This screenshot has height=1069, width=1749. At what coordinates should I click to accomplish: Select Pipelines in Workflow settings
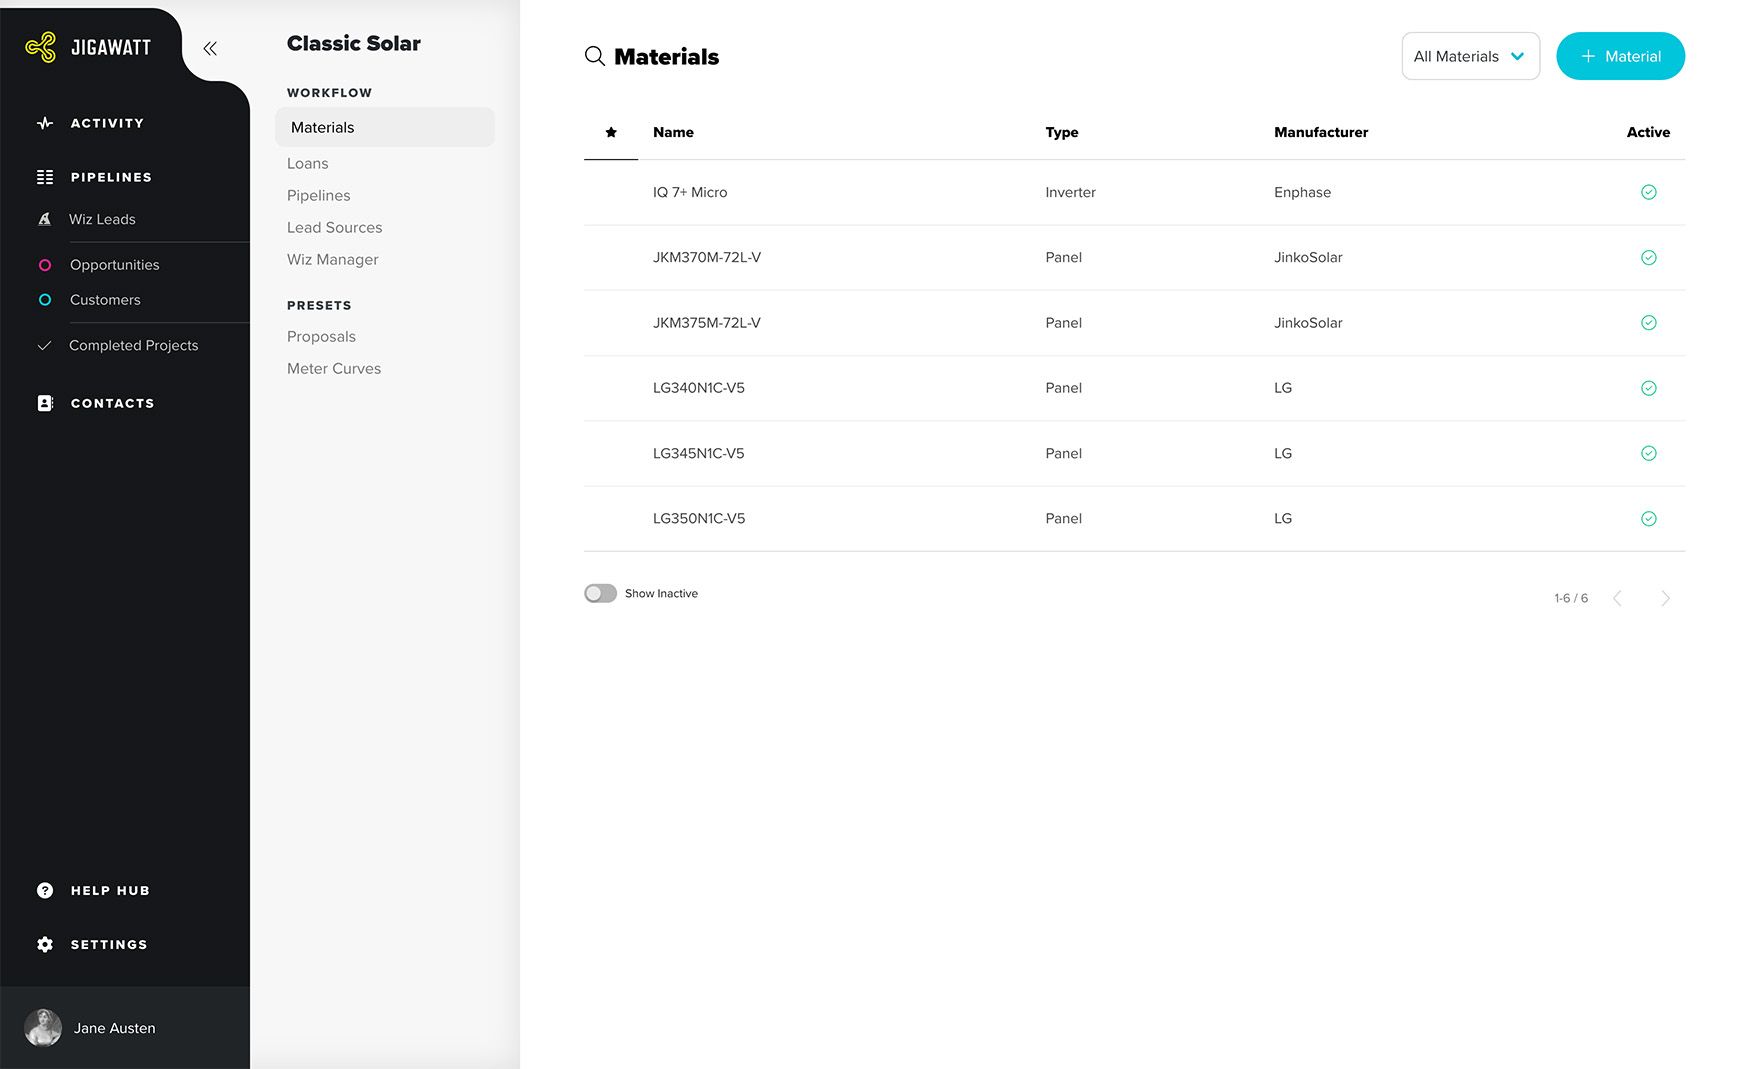click(x=319, y=196)
